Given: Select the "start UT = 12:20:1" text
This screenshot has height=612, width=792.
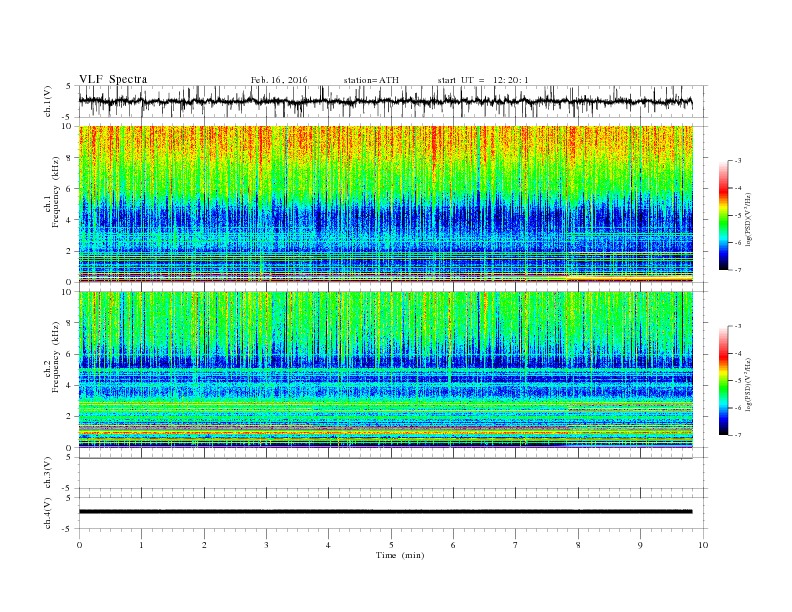Looking at the screenshot, I should (x=483, y=80).
